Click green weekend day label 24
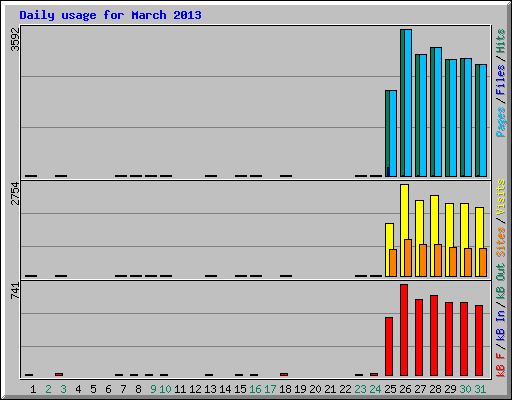This screenshot has height=400, width=512. [x=375, y=389]
